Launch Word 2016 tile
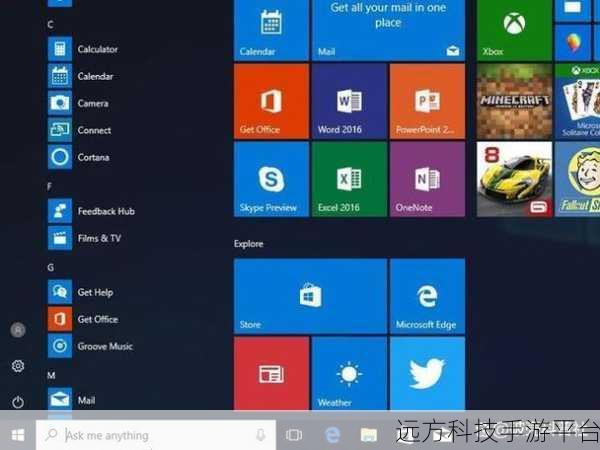 click(x=349, y=101)
